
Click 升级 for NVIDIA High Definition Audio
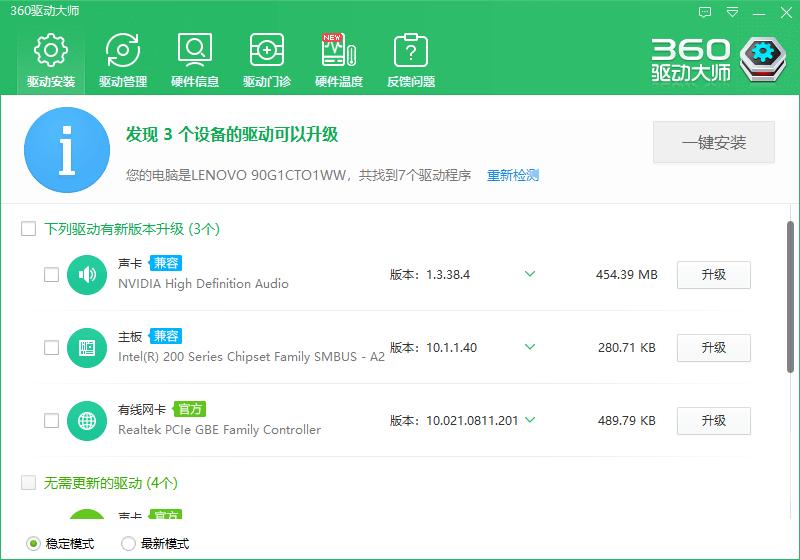click(714, 275)
